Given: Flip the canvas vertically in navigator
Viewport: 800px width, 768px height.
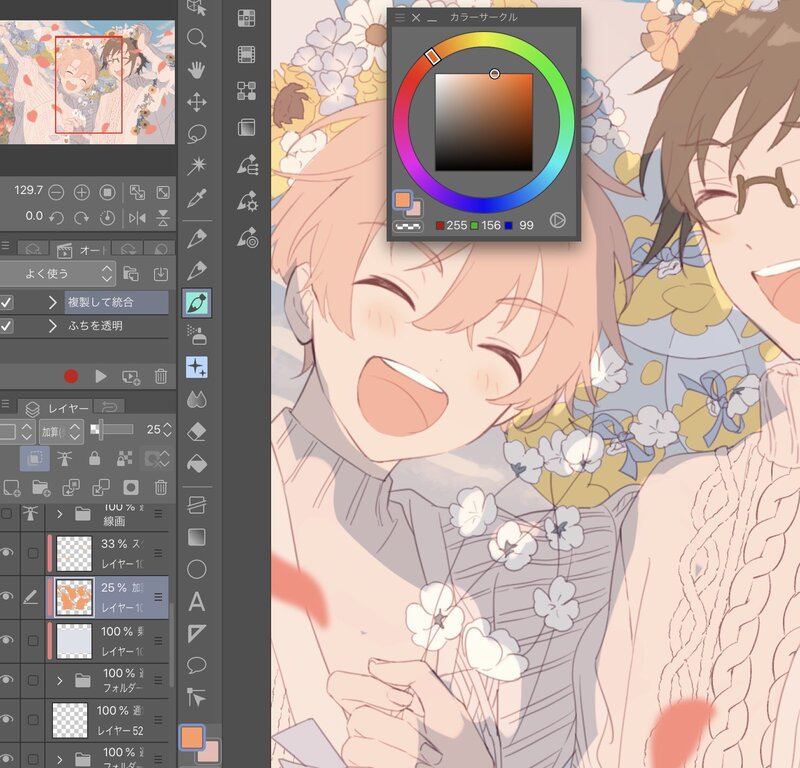Looking at the screenshot, I should 163,218.
